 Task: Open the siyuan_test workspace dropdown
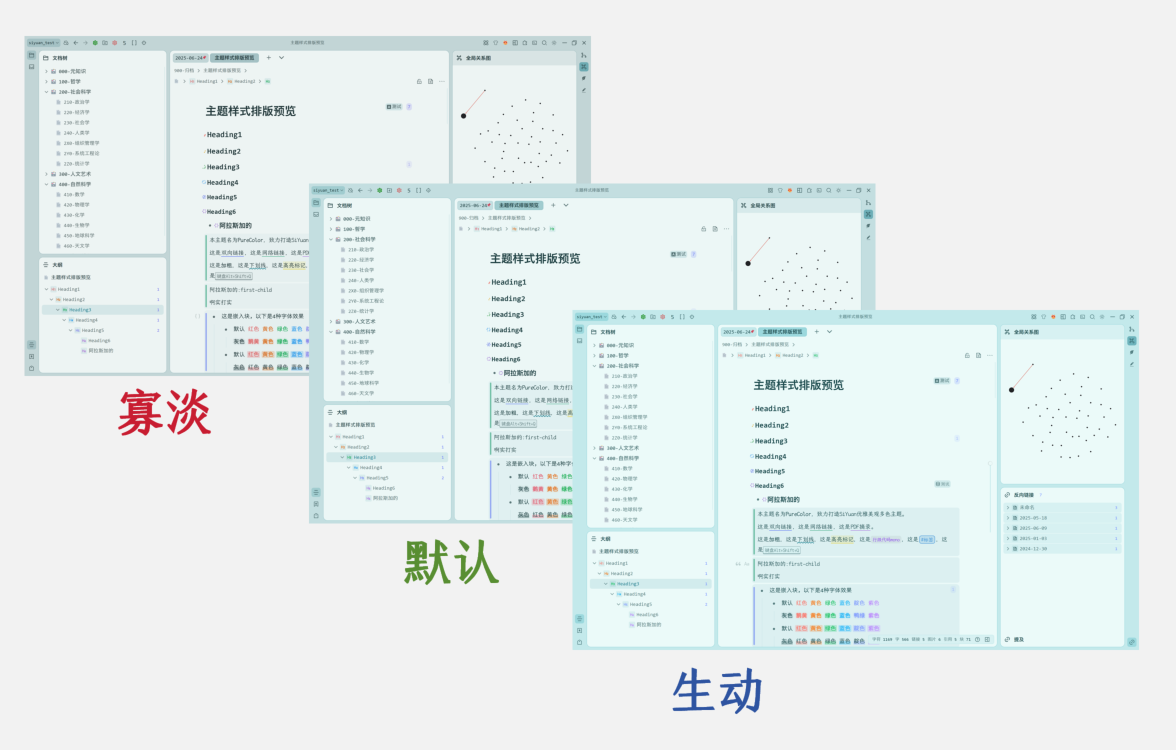pos(590,317)
